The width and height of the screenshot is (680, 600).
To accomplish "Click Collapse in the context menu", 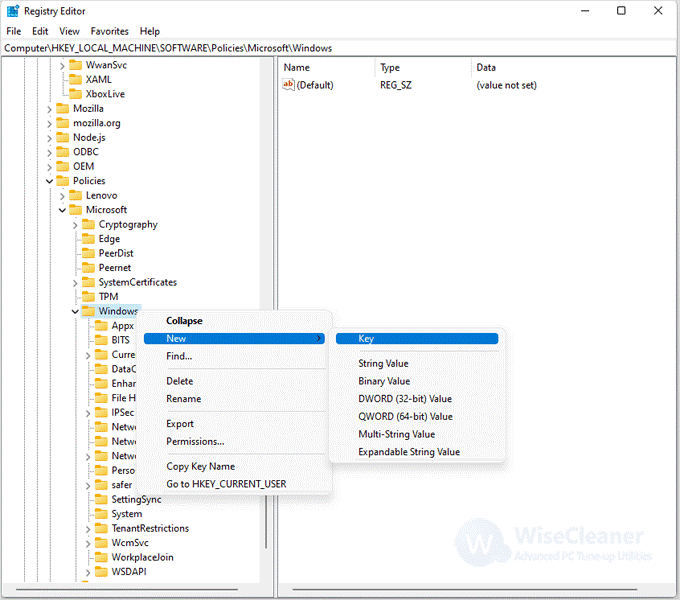I will coord(184,321).
